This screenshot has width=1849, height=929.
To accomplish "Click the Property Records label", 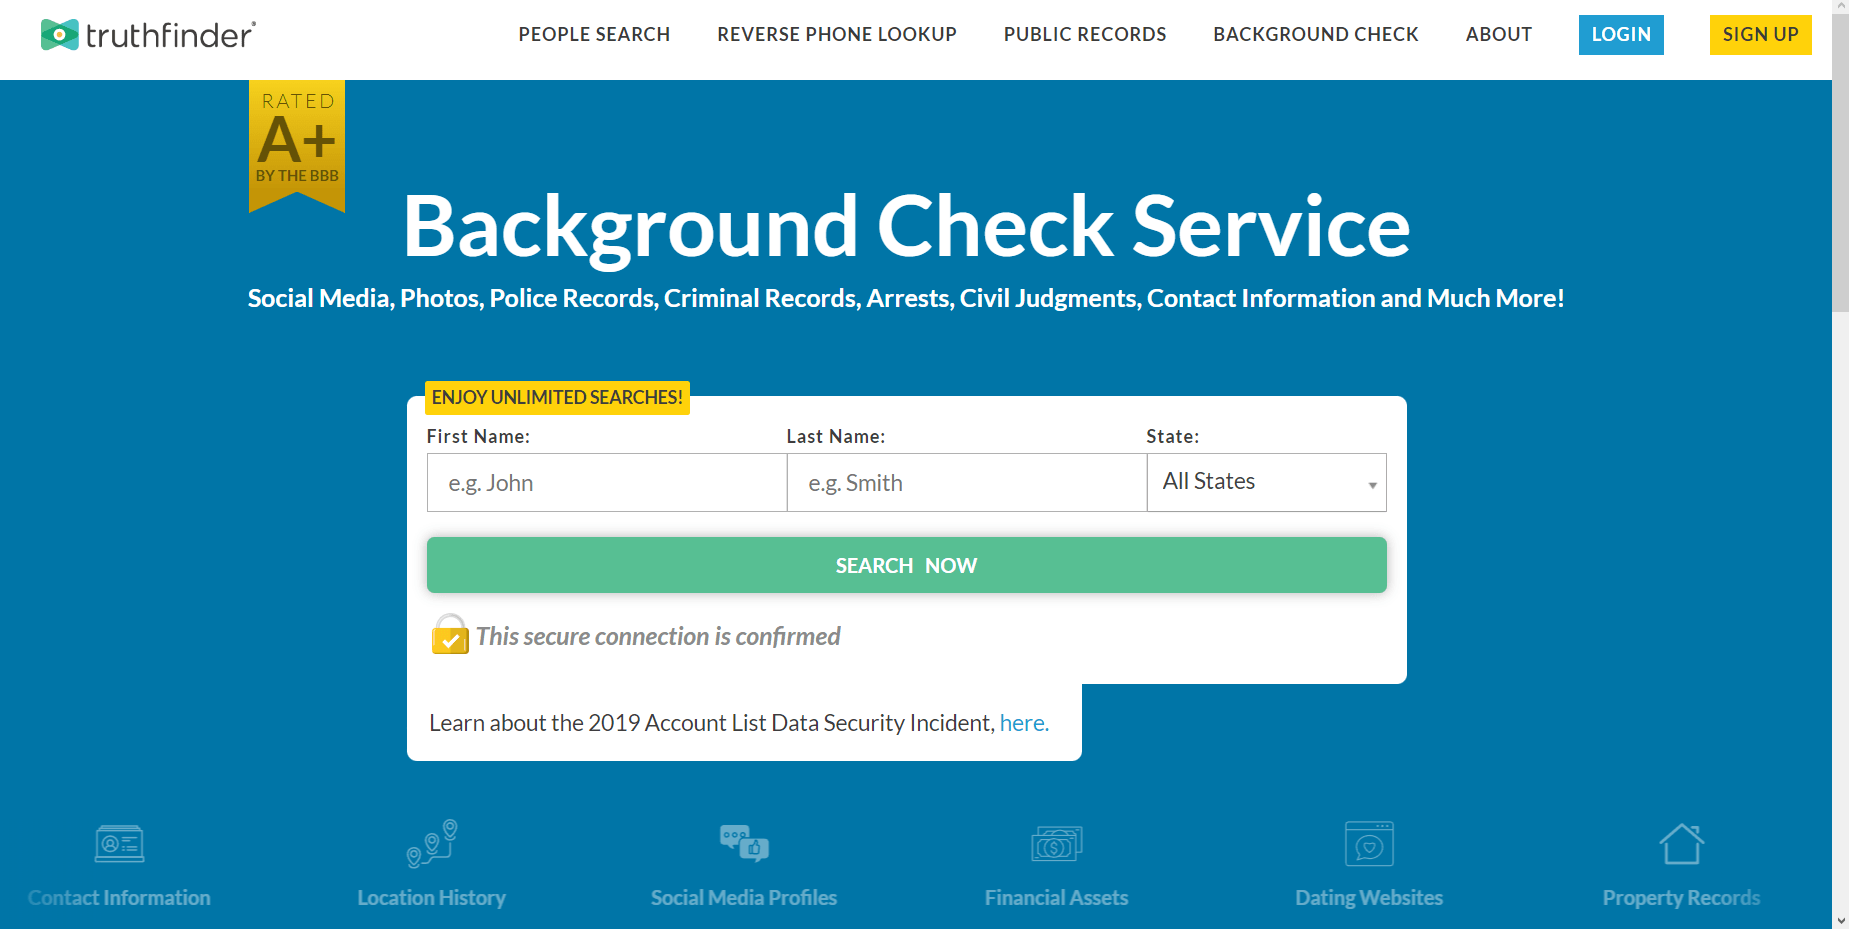I will 1681,898.
